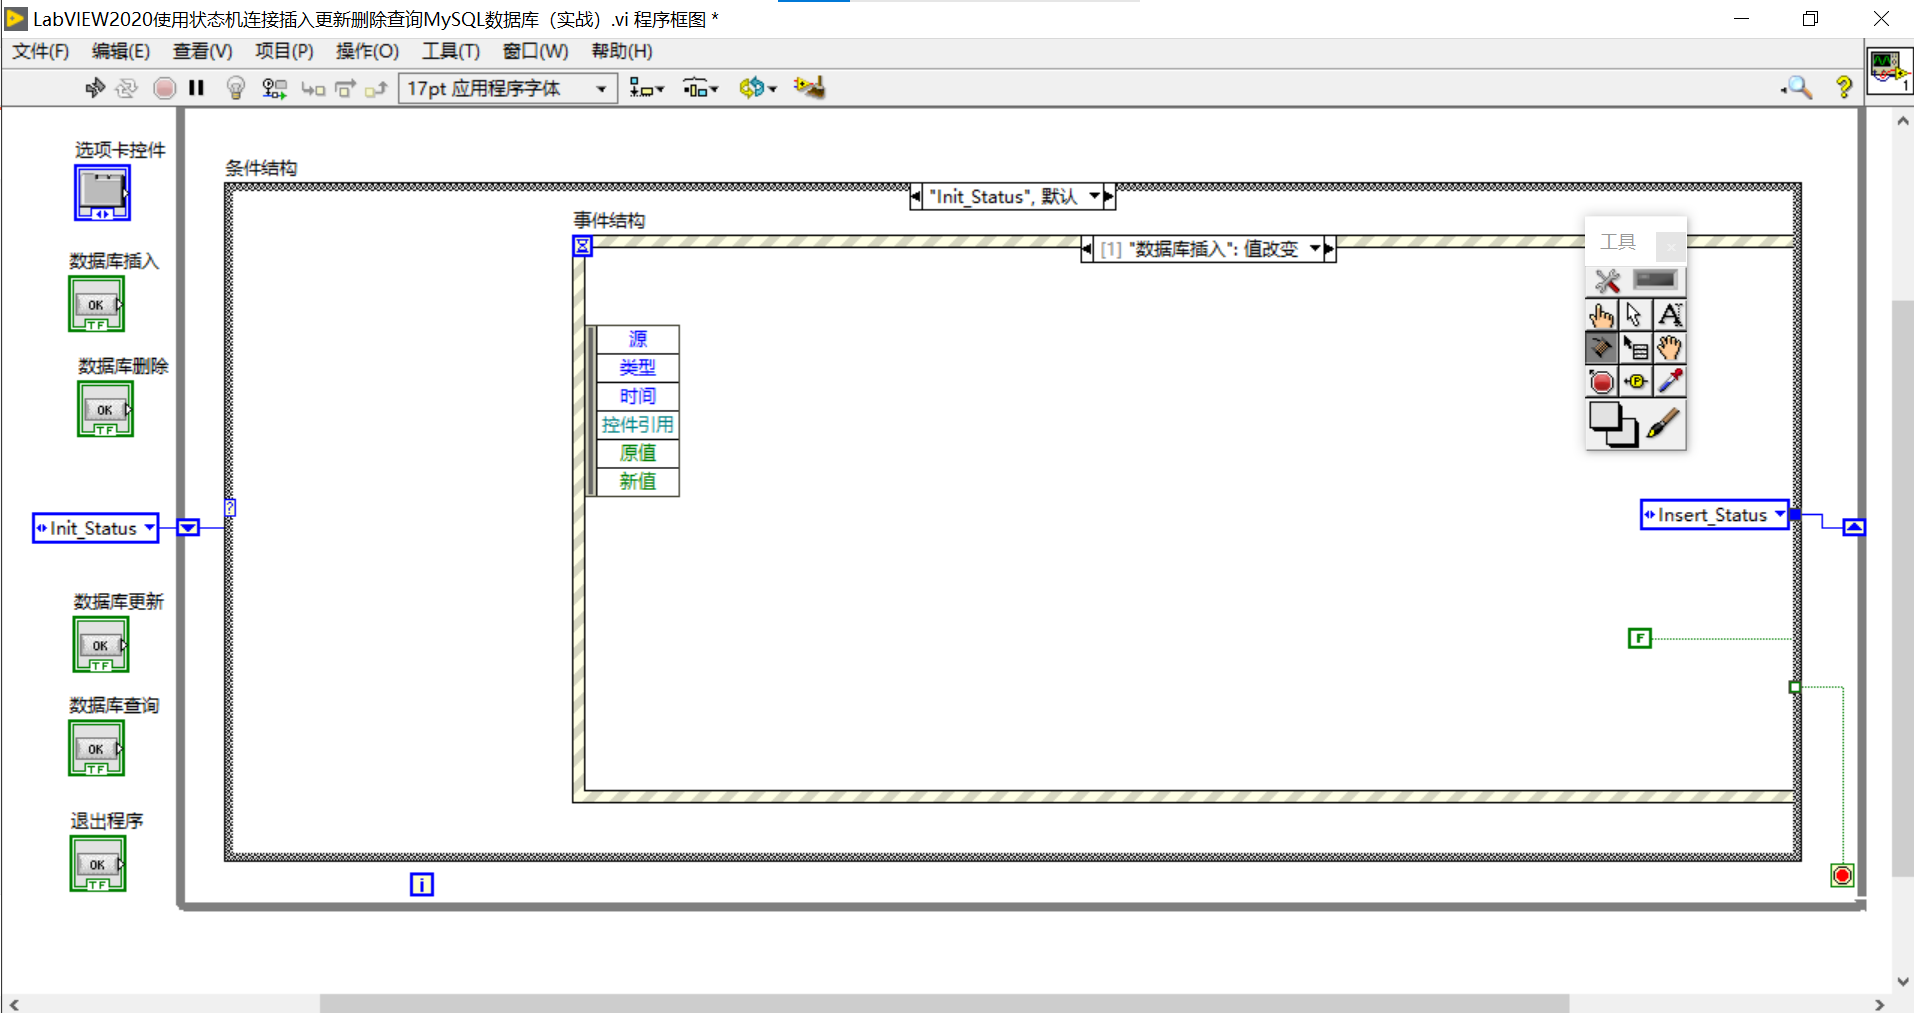1914x1013 pixels.
Task: Open the Init_Status case selector dropdown
Action: pyautogui.click(x=1096, y=196)
